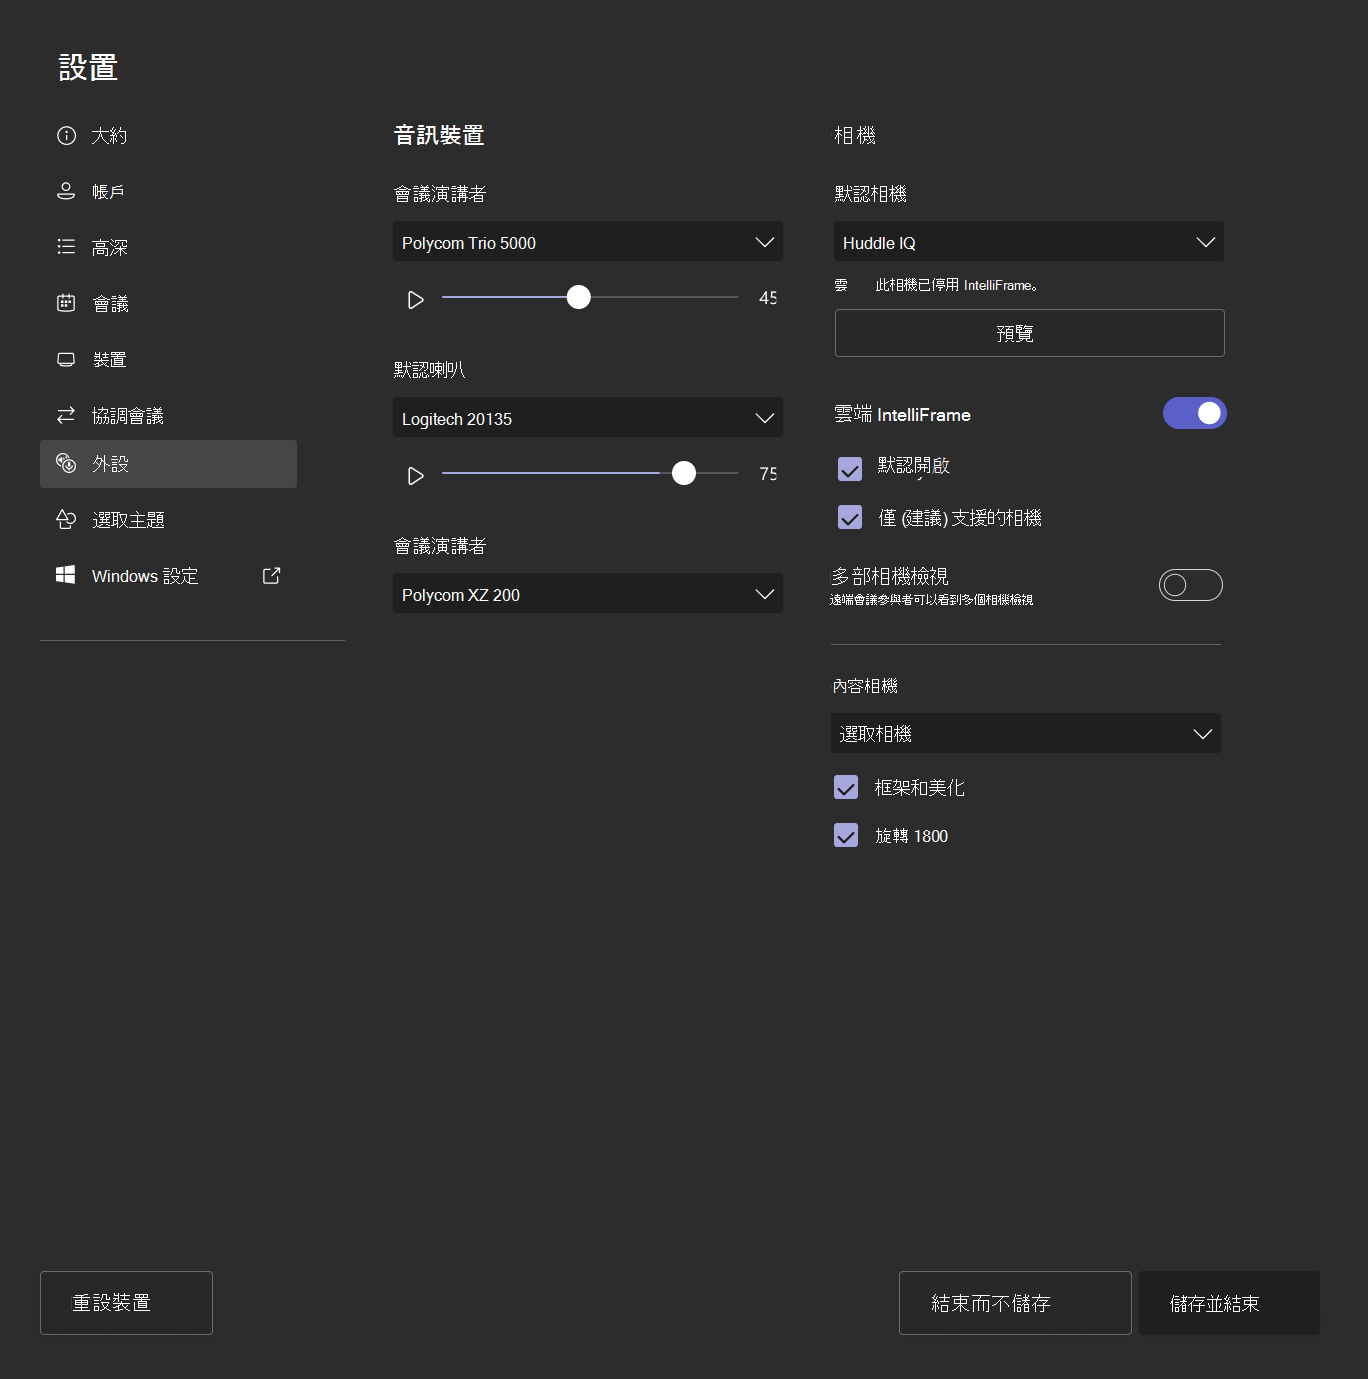Enable 多部相機檢視 toggle
Viewport: 1368px width, 1379px height.
(1190, 585)
